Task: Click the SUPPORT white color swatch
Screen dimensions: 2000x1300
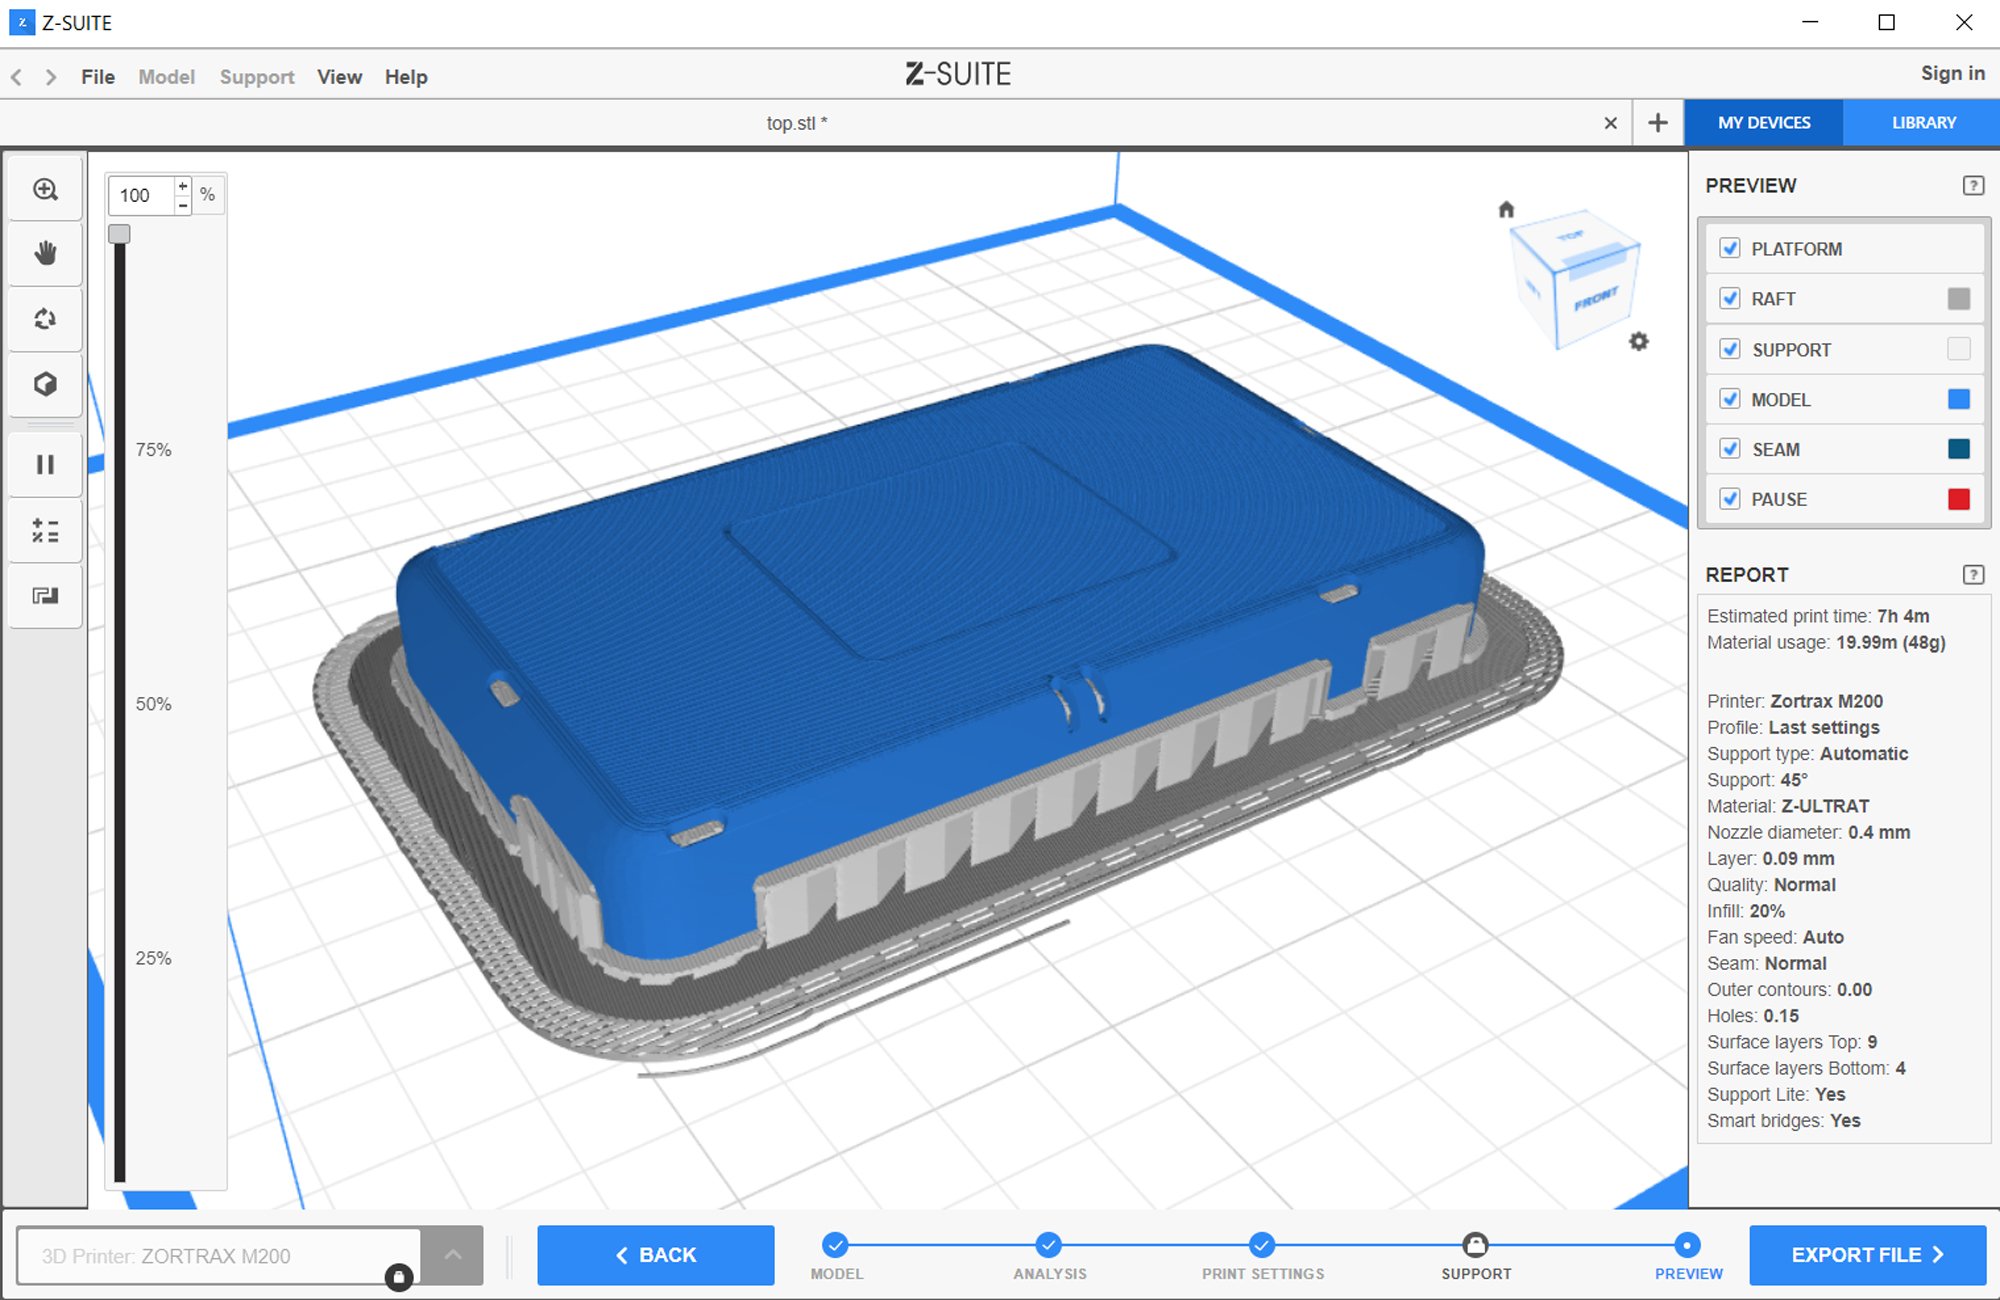Action: click(x=1959, y=348)
